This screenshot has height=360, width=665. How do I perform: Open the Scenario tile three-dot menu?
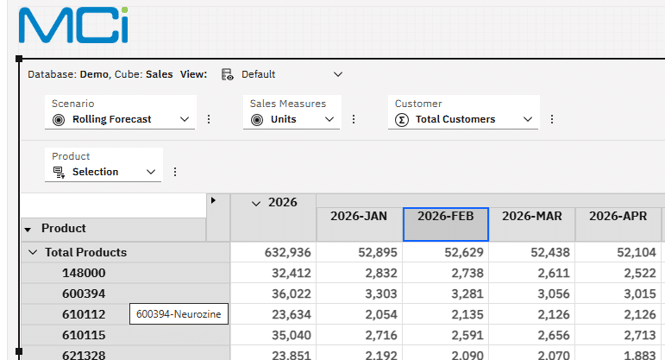pos(209,119)
